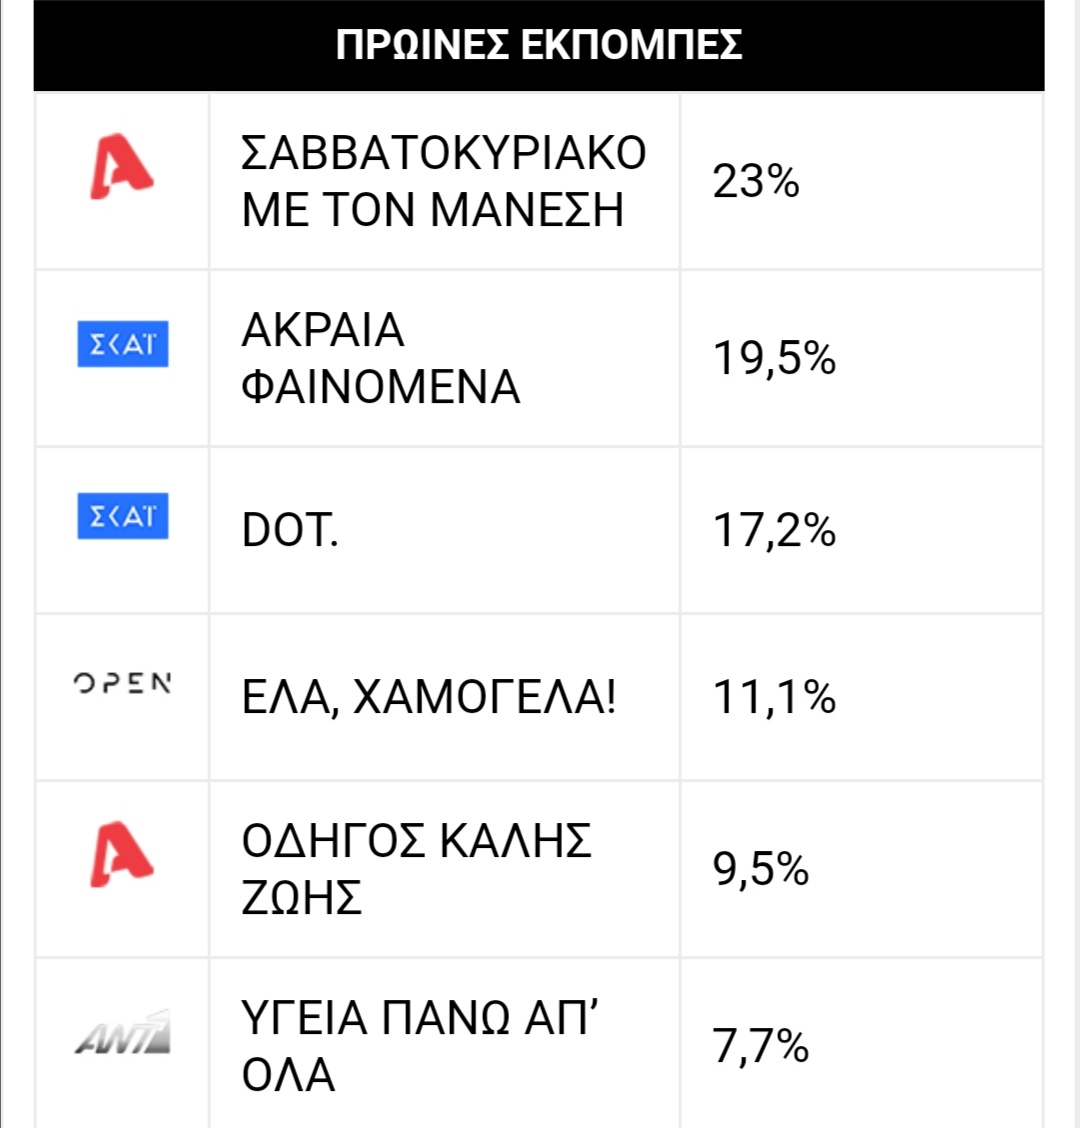1080x1128 pixels.
Task: Select the 17,2% rating cell
Action: click(861, 530)
